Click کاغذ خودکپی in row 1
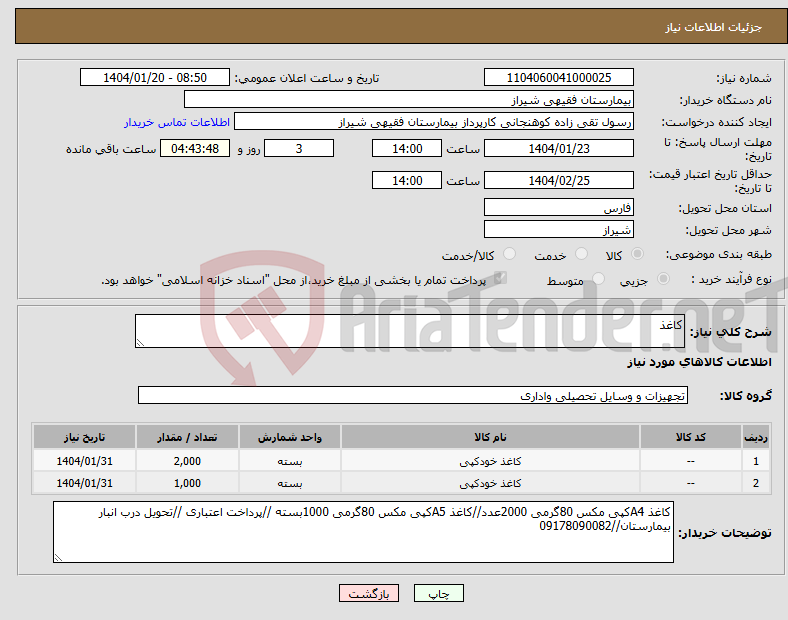Image resolution: width=788 pixels, height=620 pixels. click(490, 461)
